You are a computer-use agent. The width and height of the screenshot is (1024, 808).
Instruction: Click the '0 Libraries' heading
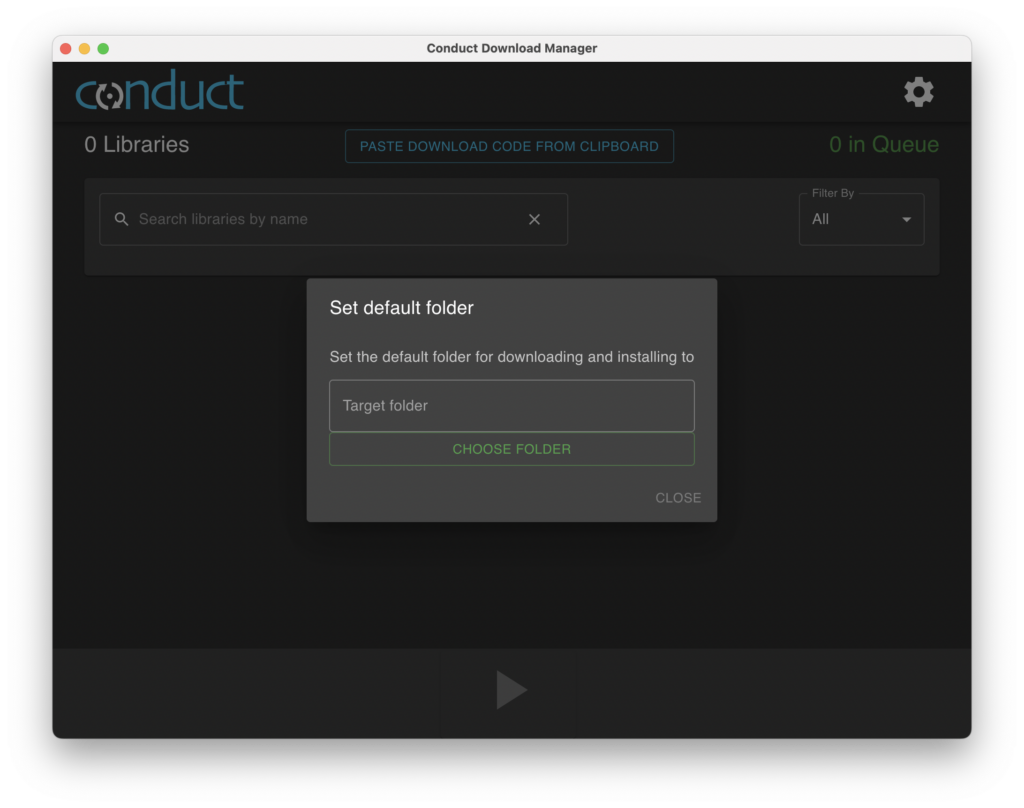pos(137,145)
